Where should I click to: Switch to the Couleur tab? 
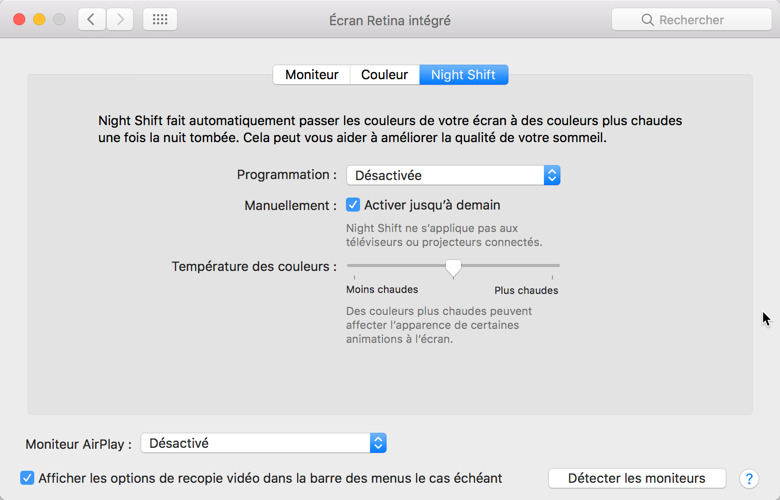click(385, 75)
